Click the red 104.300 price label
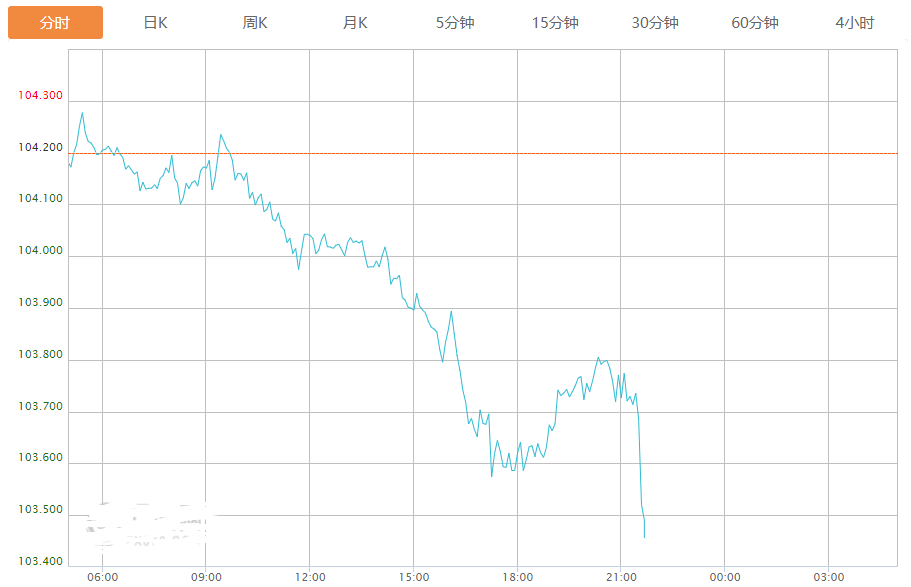 coord(40,96)
